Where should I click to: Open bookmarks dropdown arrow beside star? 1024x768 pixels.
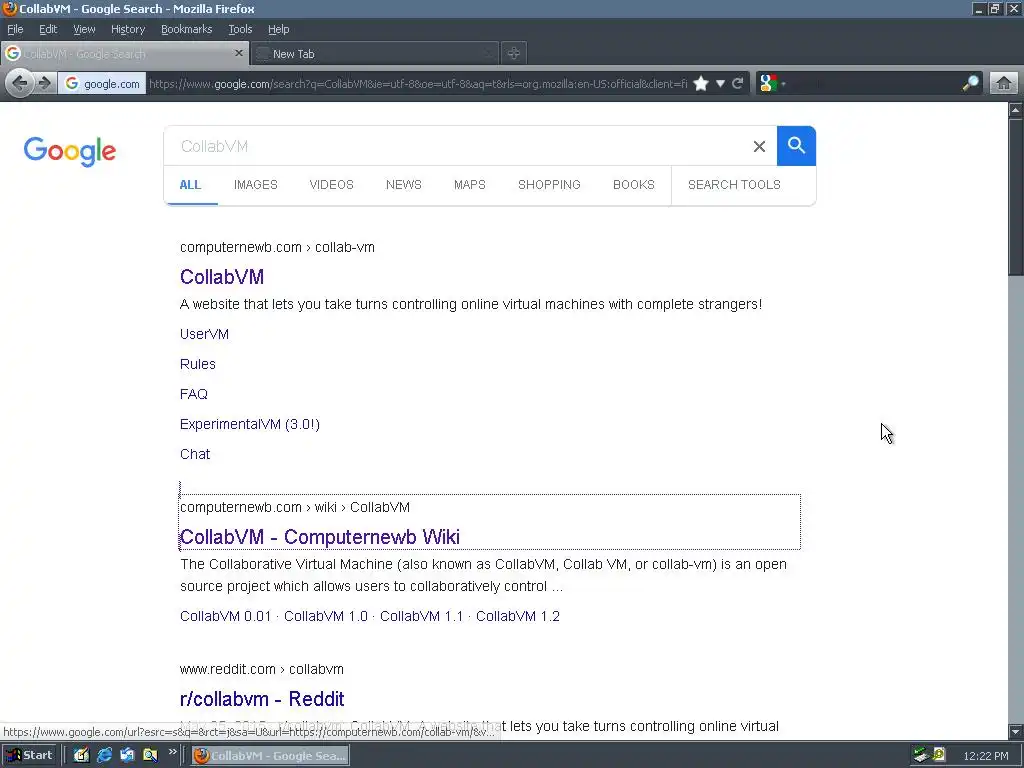point(720,84)
